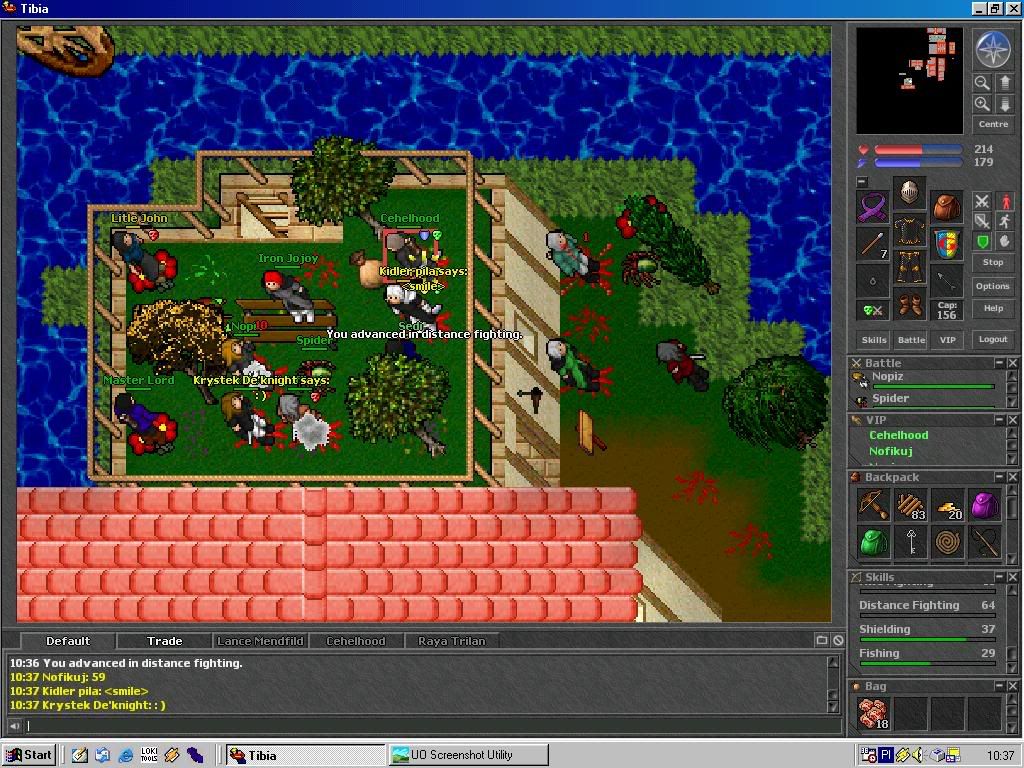Minimize the Bag panel
Viewport: 1024px width, 768px height.
999,686
